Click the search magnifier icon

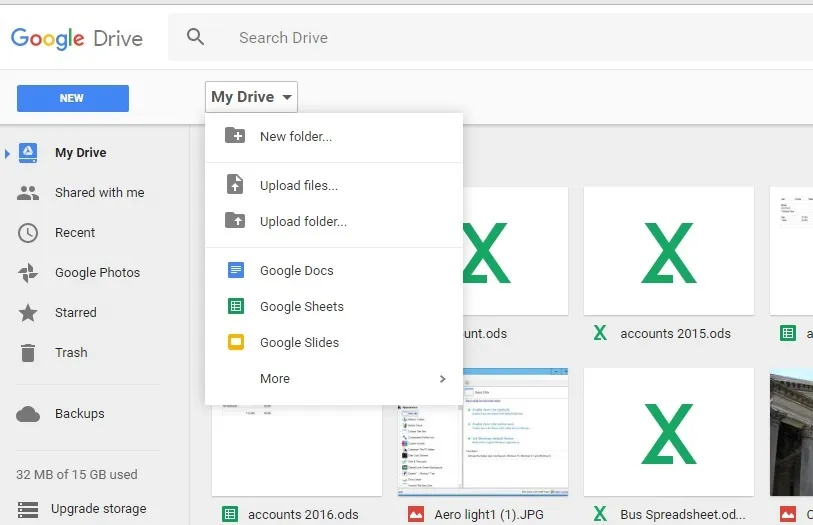(195, 37)
